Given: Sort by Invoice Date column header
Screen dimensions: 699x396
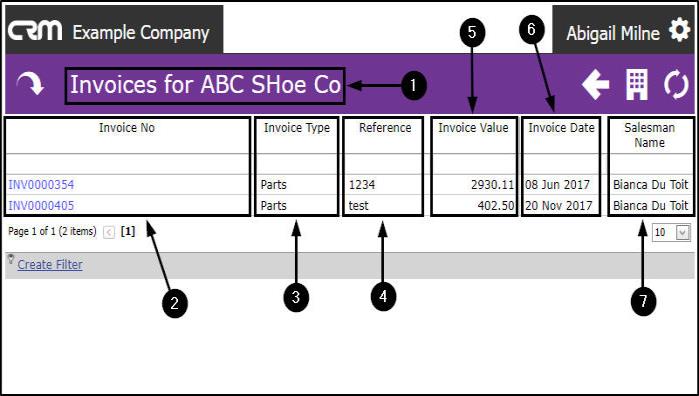Looking at the screenshot, I should pos(561,128).
